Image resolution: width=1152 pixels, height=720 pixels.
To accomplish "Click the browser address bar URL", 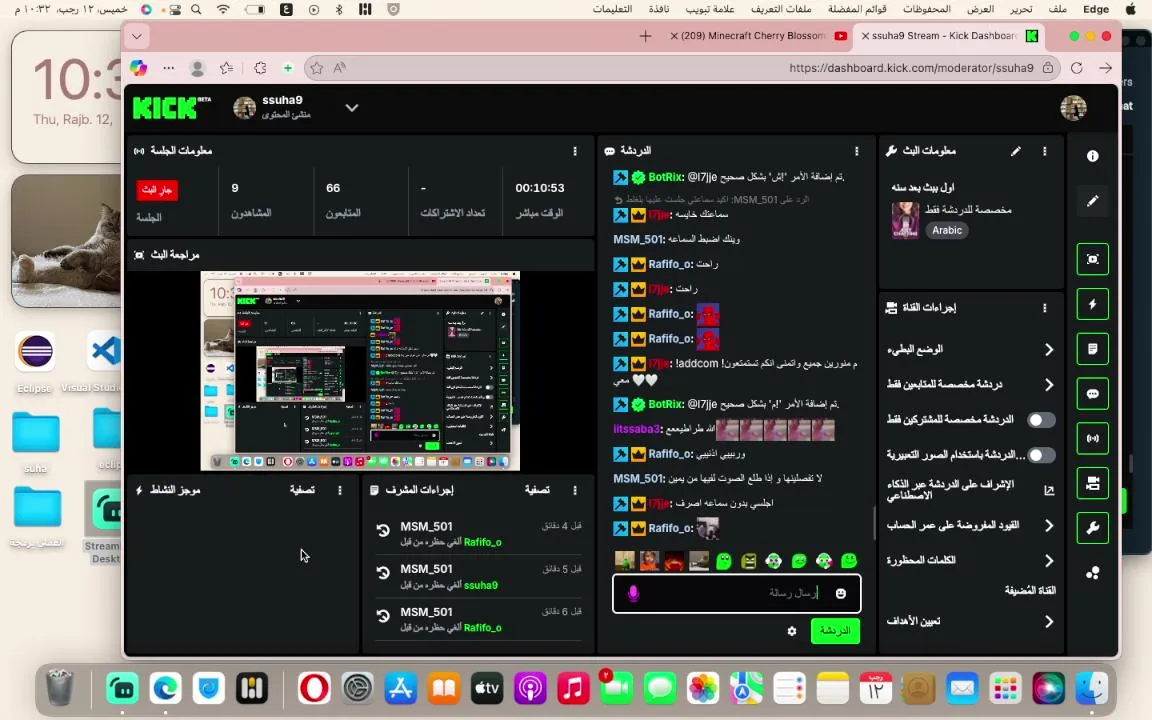I will tap(911, 68).
